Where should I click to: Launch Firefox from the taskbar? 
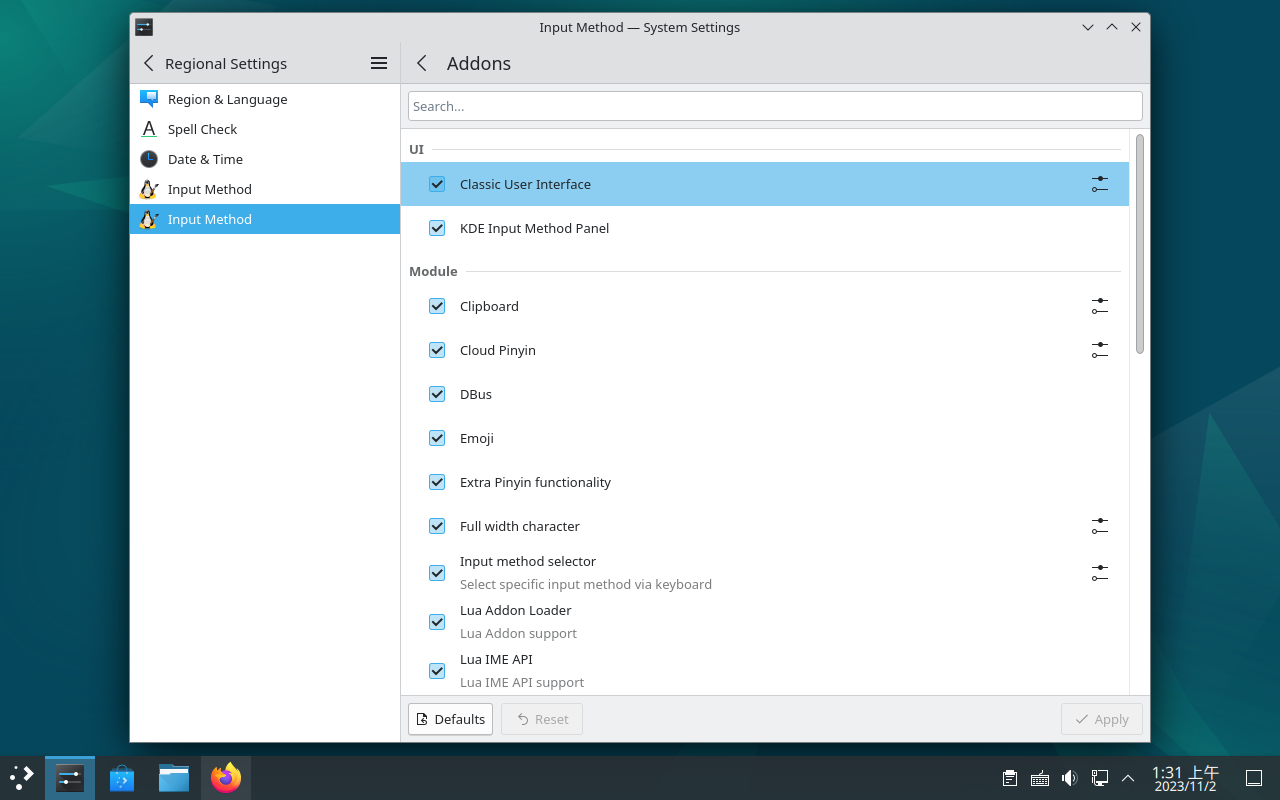[x=226, y=777]
